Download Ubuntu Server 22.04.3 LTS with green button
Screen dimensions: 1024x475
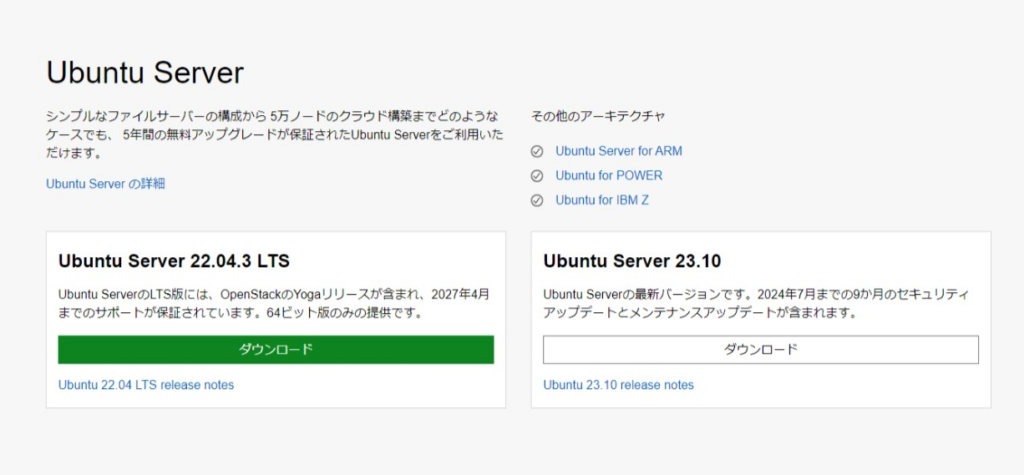point(276,350)
